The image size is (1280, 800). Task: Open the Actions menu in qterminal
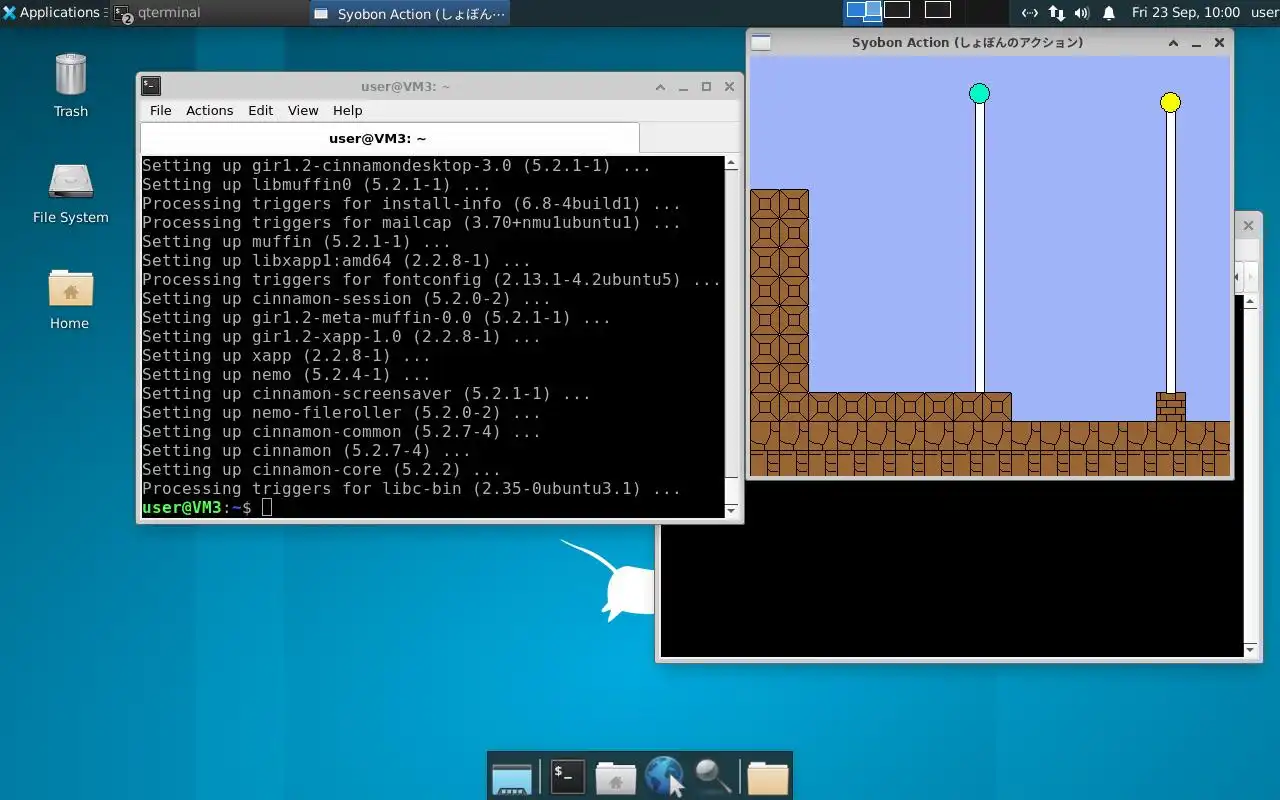point(209,110)
